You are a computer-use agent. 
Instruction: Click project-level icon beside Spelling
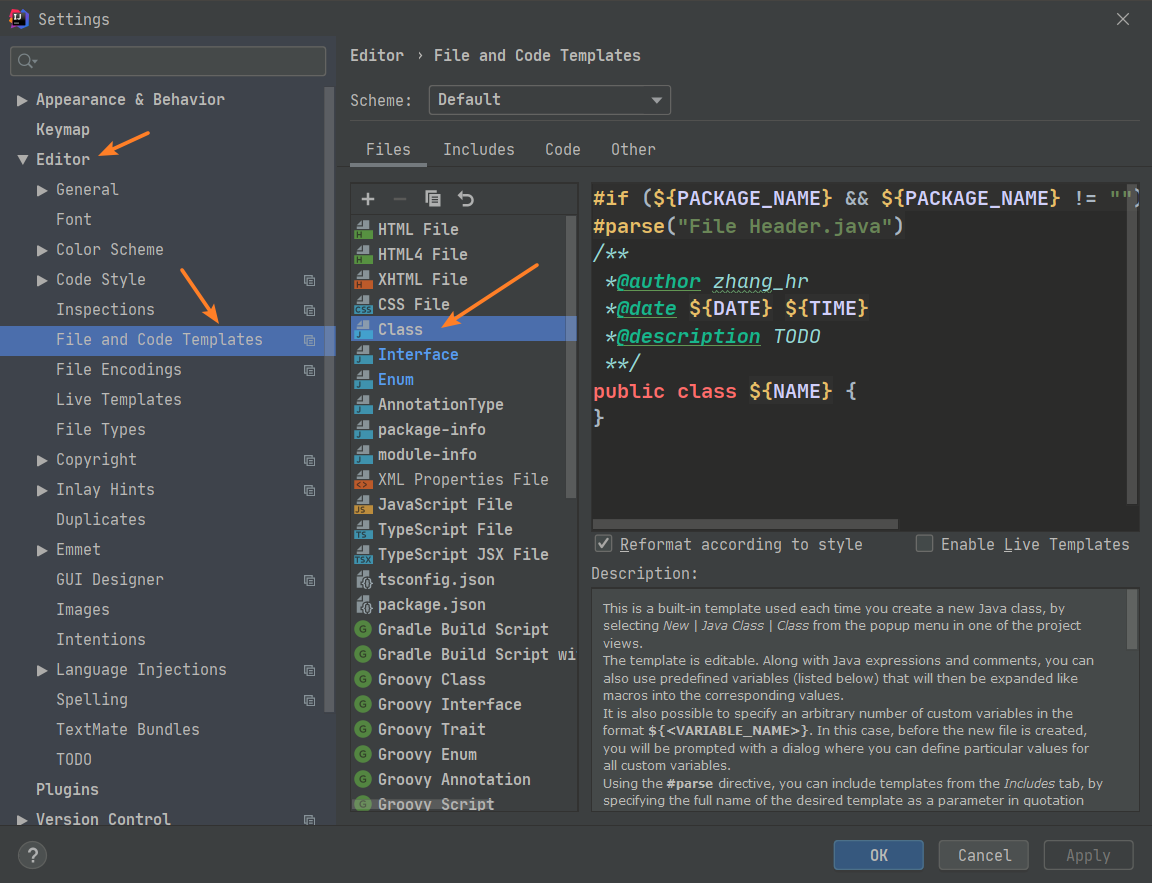pyautogui.click(x=309, y=701)
